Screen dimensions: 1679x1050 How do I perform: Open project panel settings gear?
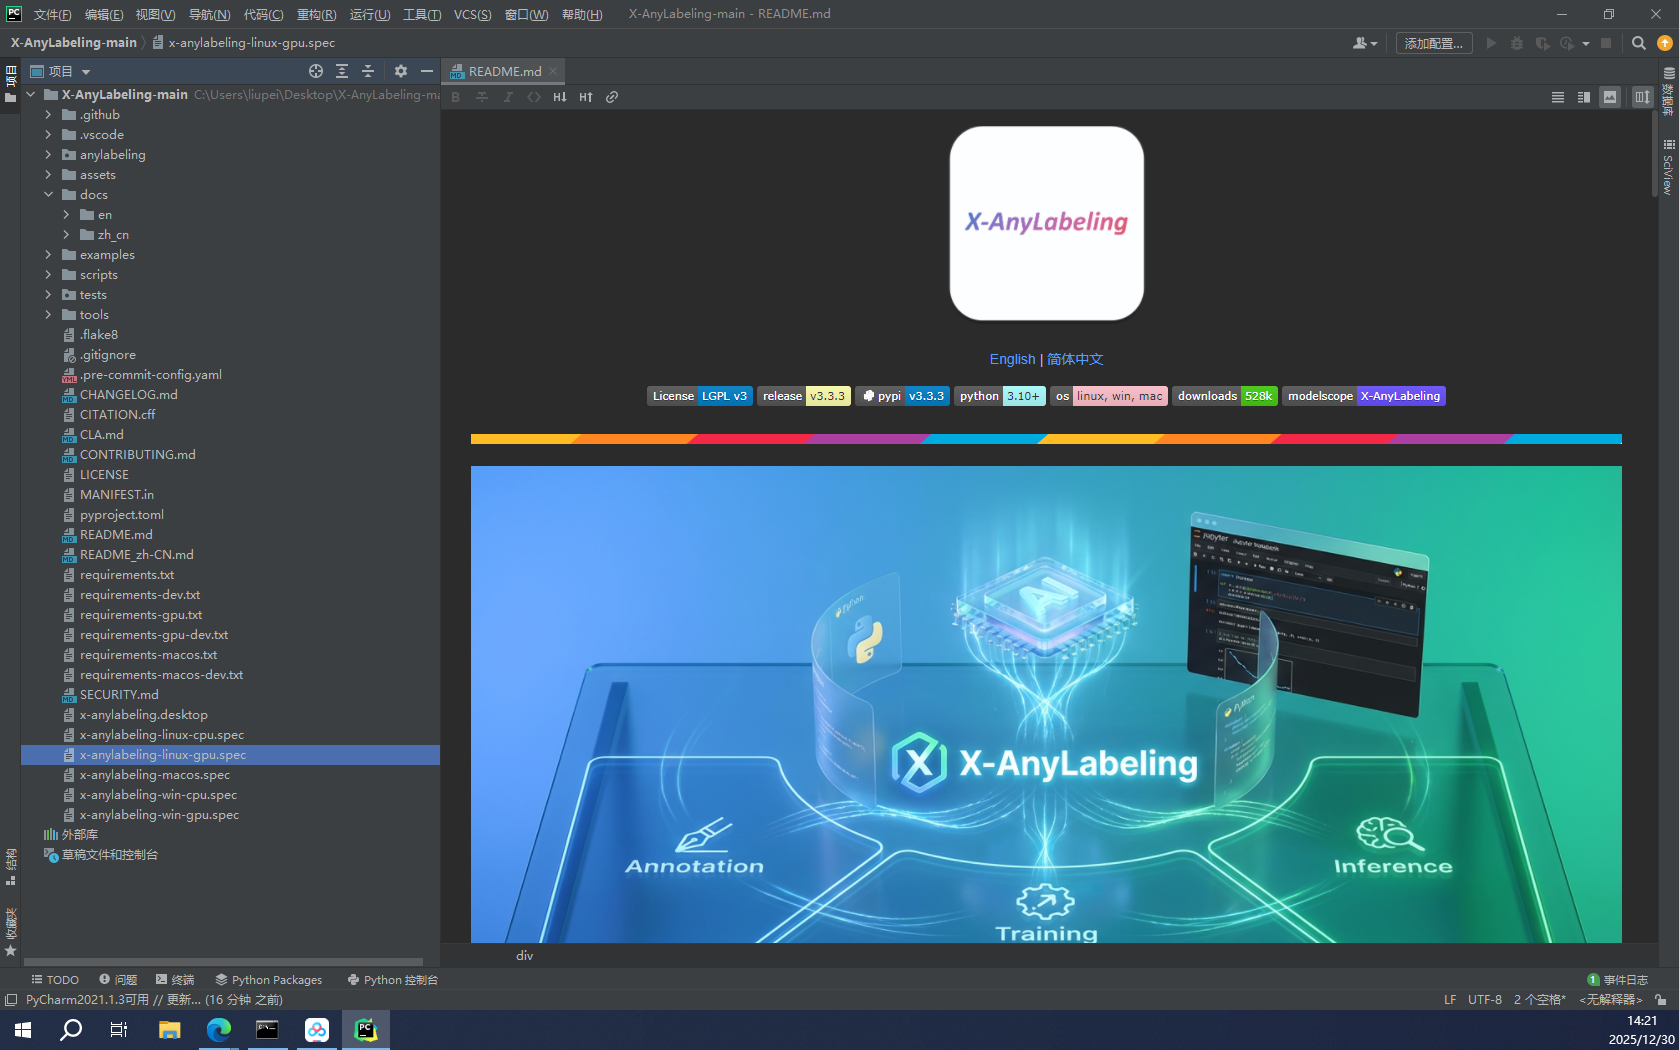[x=401, y=71]
